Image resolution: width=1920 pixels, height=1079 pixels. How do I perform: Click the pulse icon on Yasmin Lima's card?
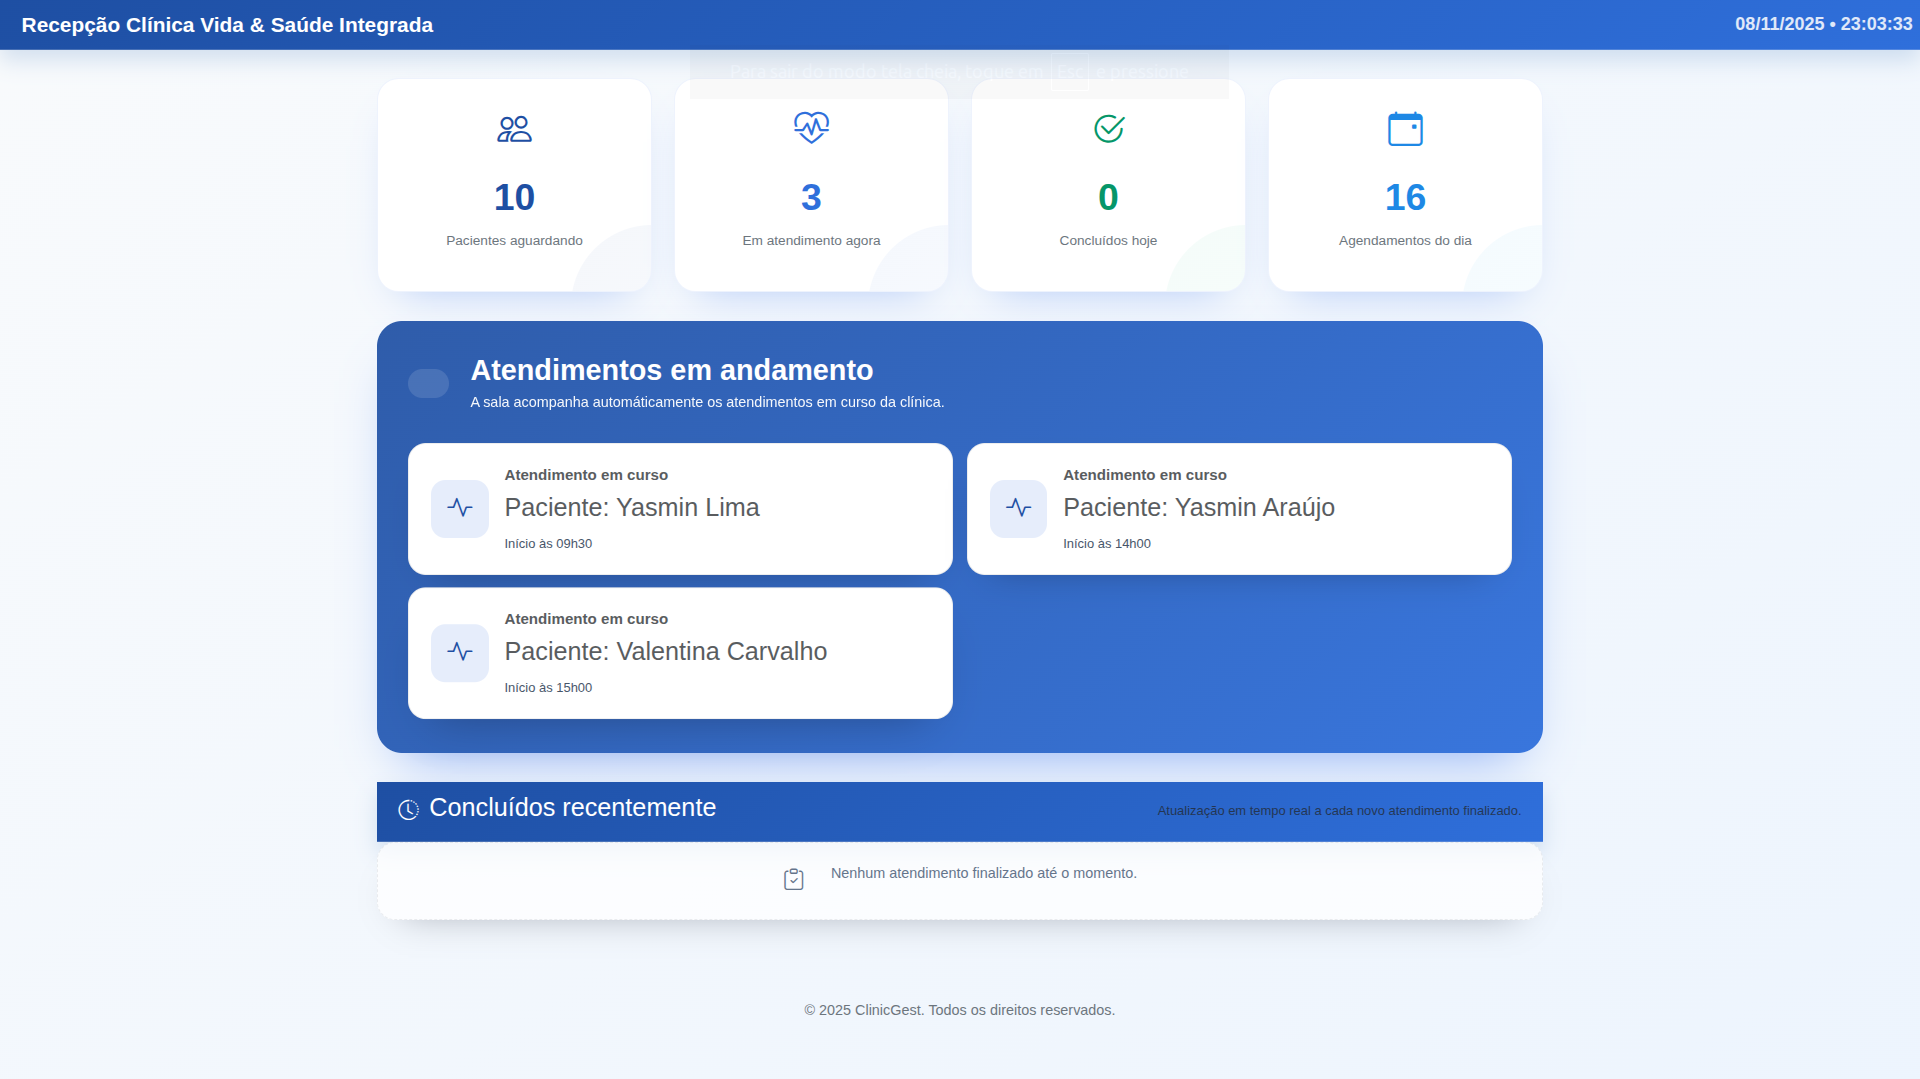460,508
